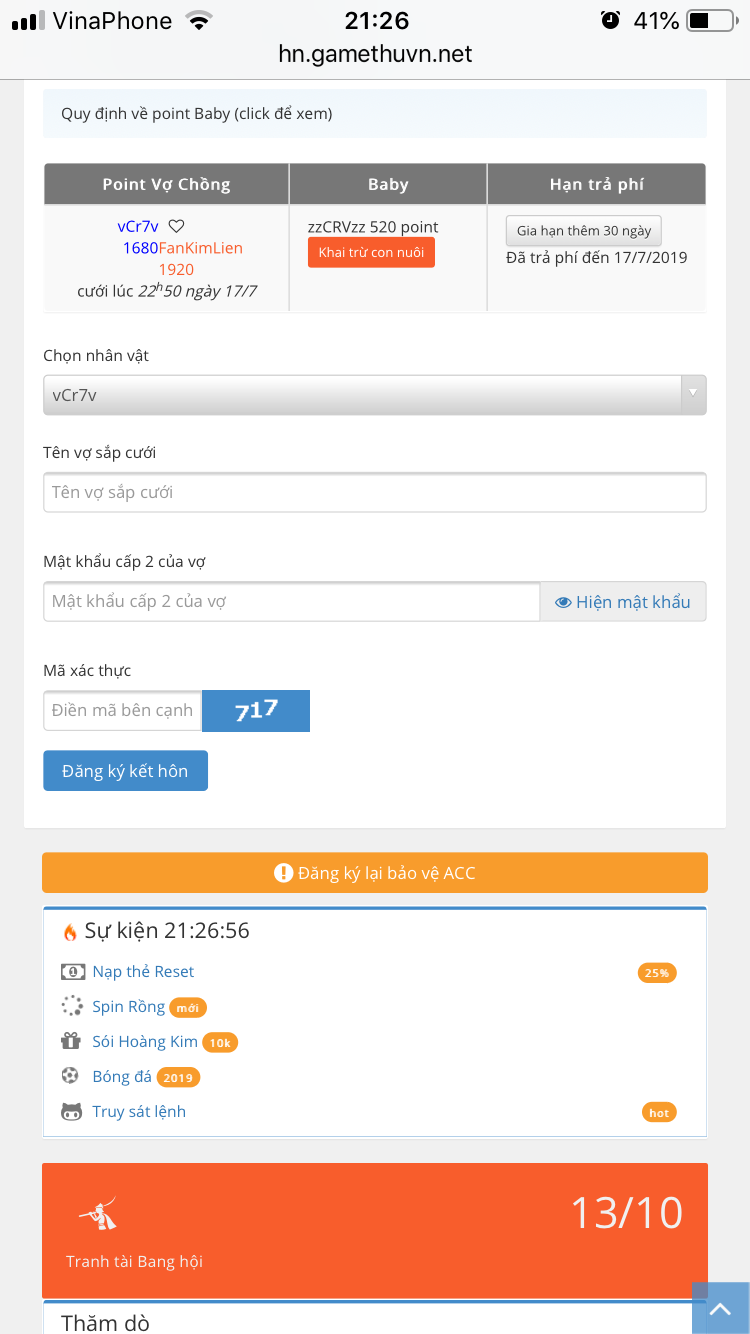This screenshot has width=750, height=1334.
Task: Click the Khai trừ con nuôi button
Action: click(x=371, y=253)
